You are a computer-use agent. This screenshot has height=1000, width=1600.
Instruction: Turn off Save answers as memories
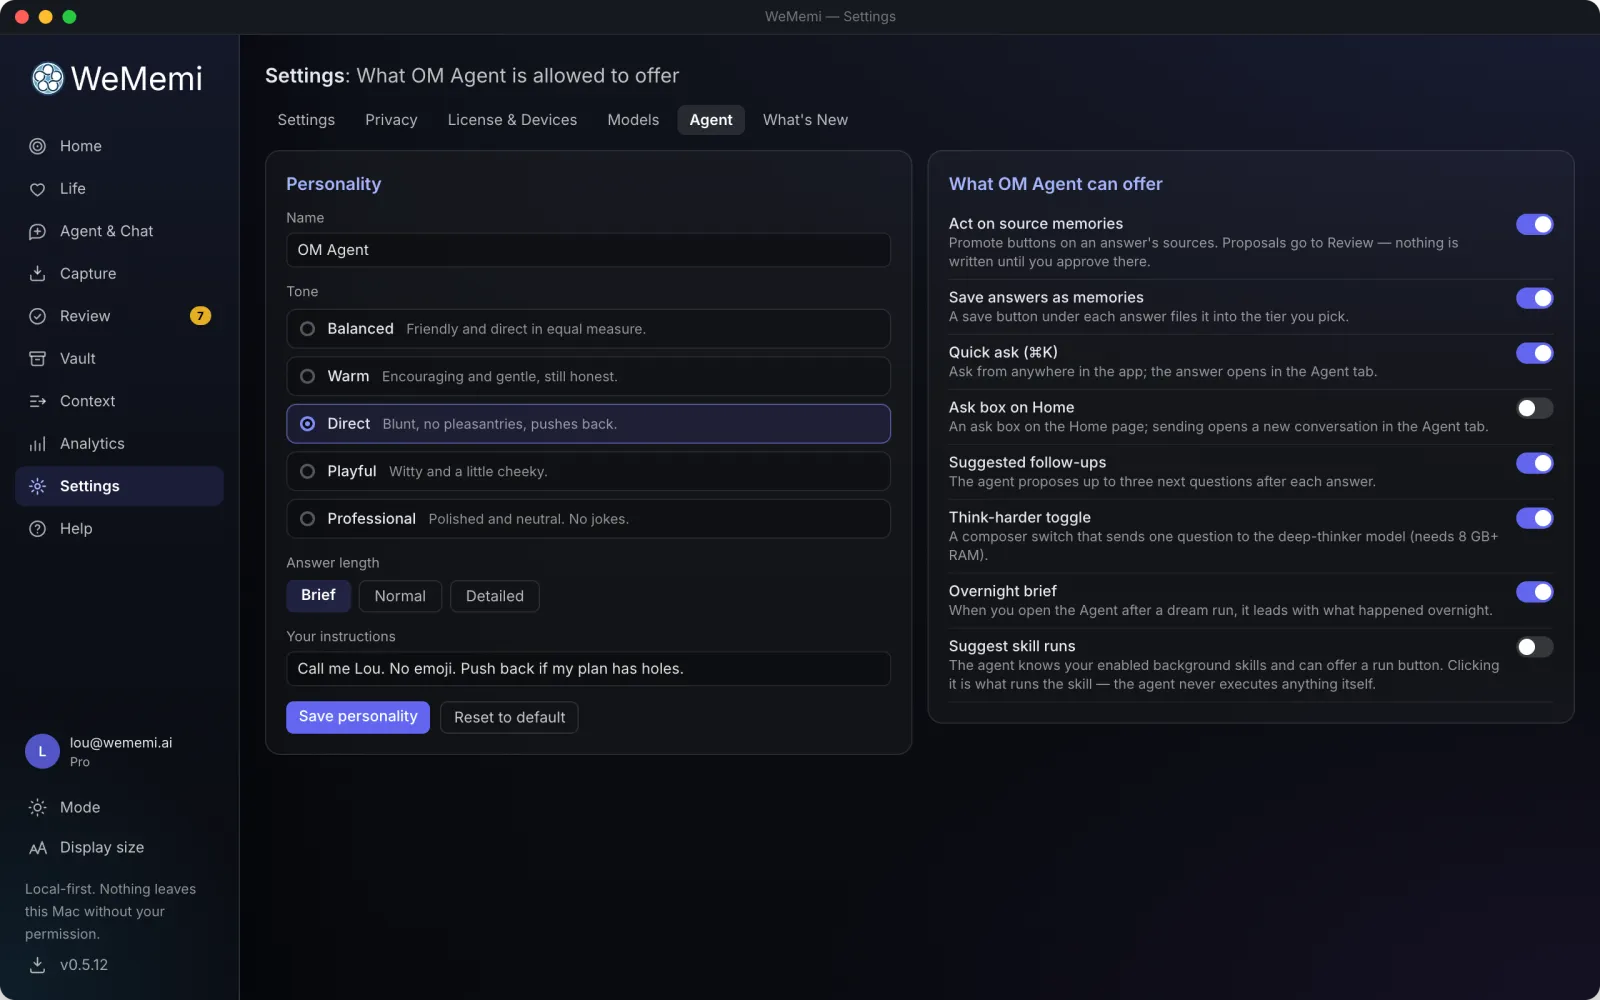[1534, 298]
